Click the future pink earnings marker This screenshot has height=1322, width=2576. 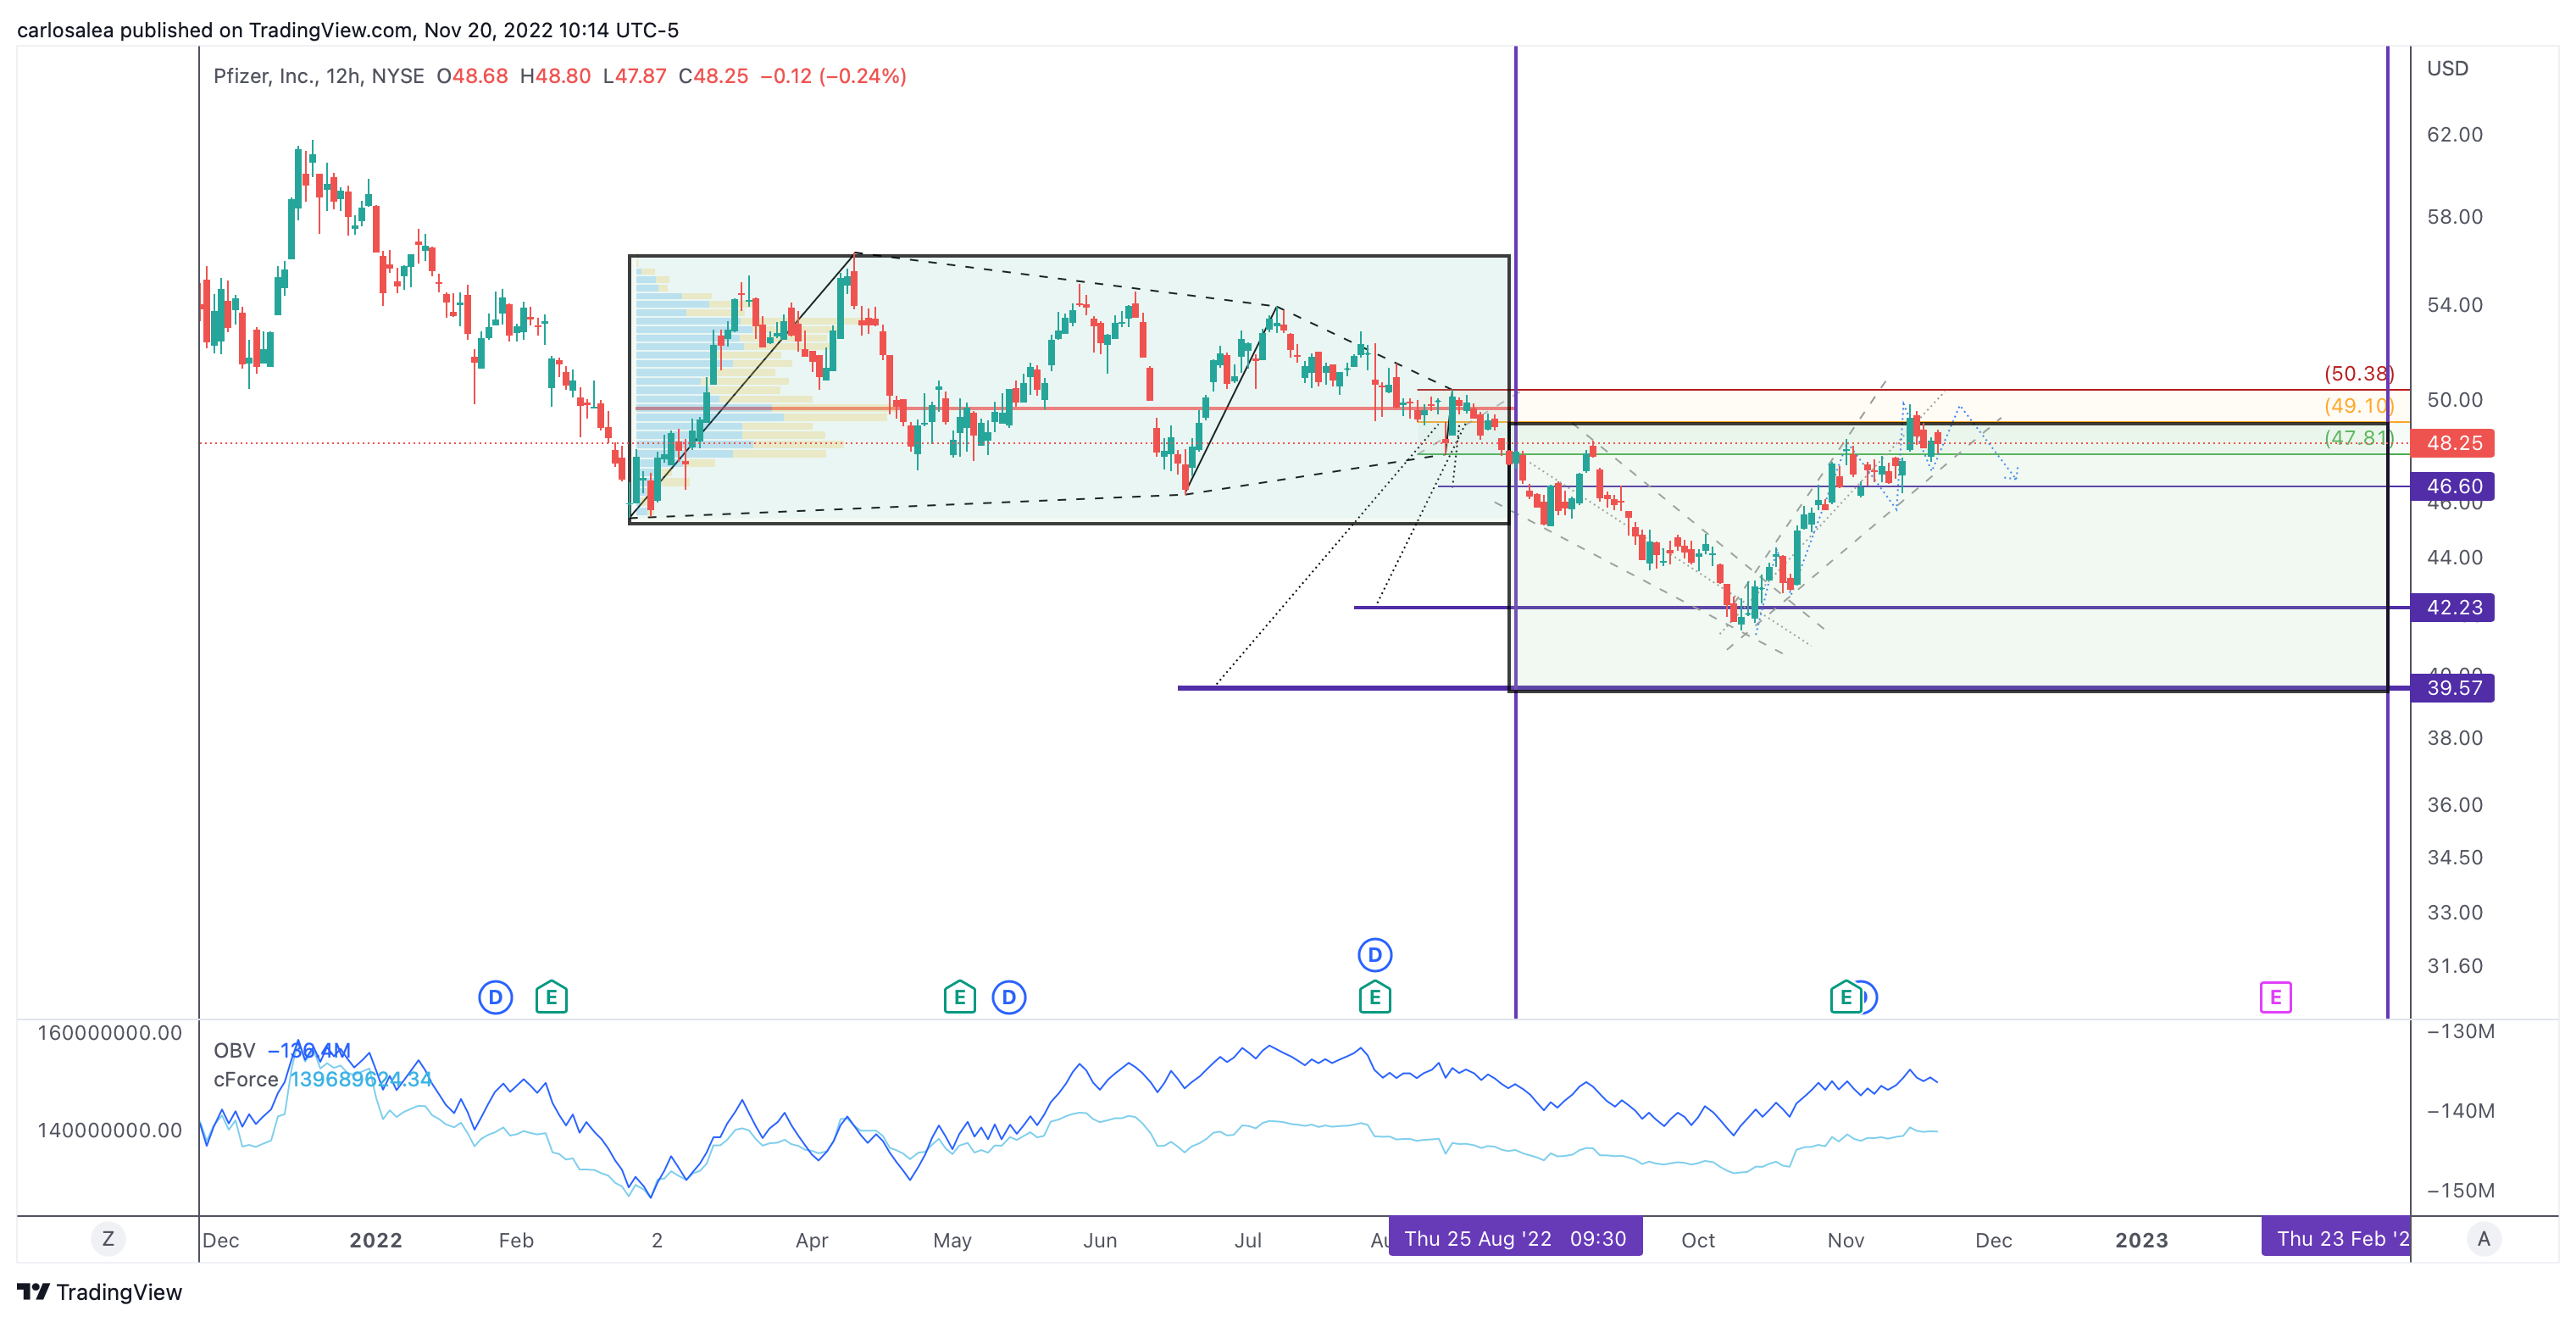[x=2275, y=997]
